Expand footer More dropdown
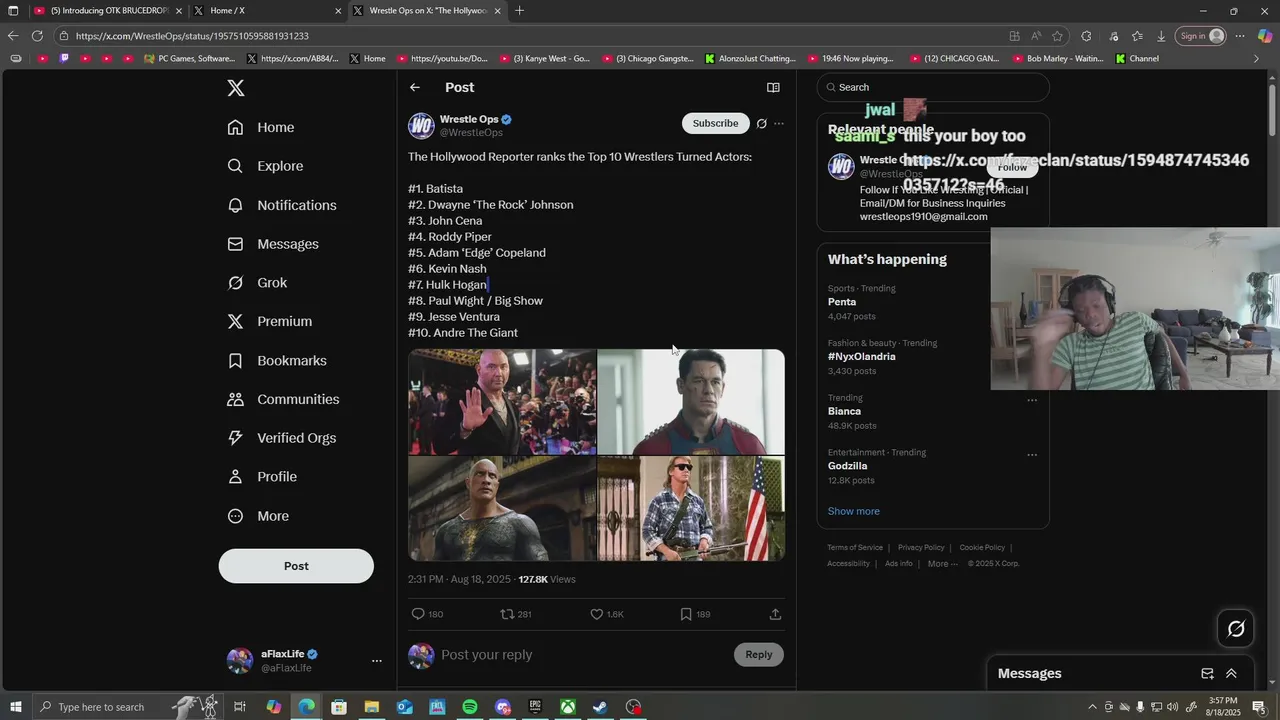This screenshot has width=1280, height=720. (x=942, y=564)
